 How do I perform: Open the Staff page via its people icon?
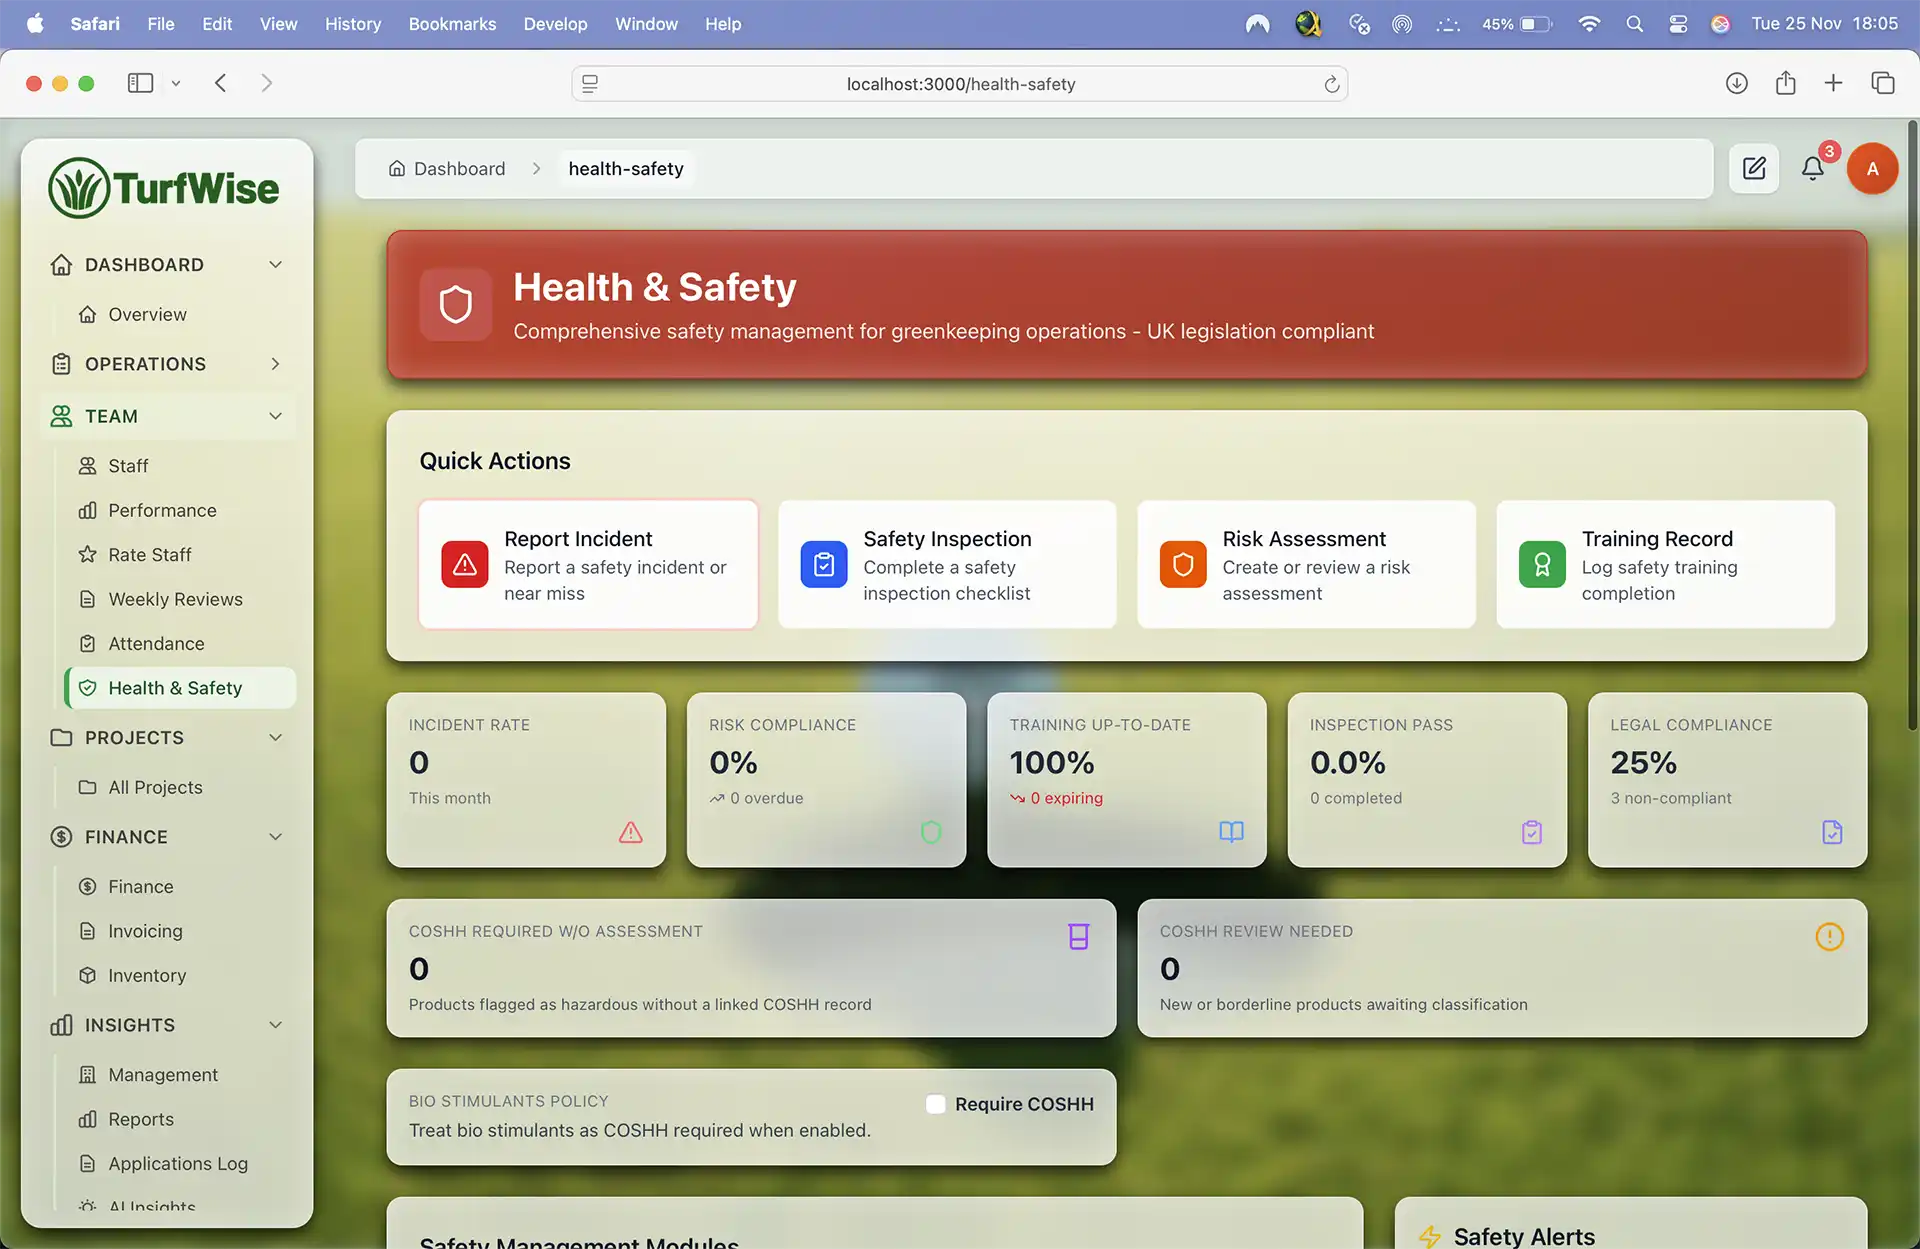87,465
